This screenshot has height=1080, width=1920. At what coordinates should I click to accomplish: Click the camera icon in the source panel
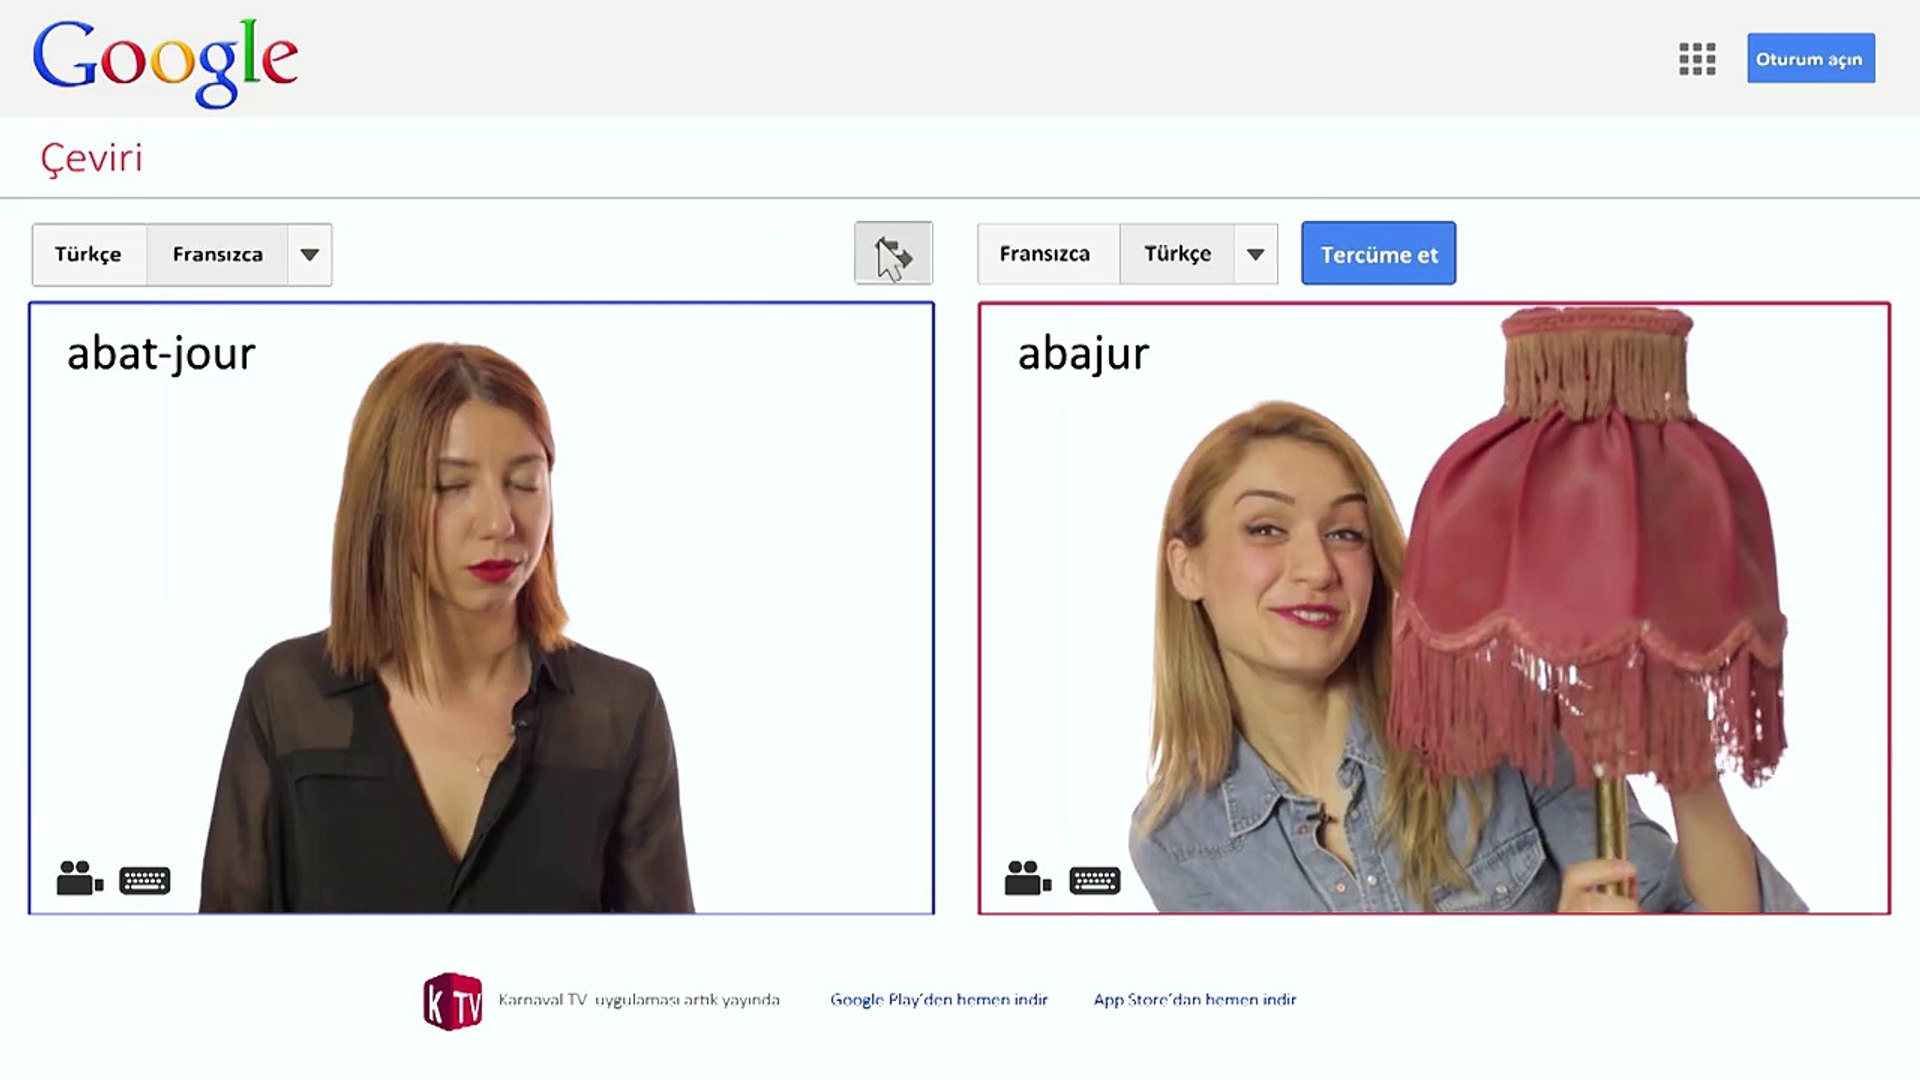click(x=78, y=879)
